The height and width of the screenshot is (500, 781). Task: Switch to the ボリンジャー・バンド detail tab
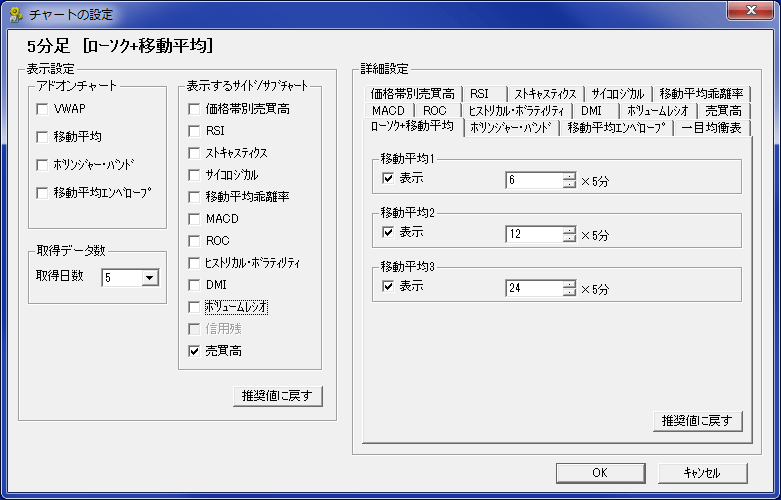[511, 128]
